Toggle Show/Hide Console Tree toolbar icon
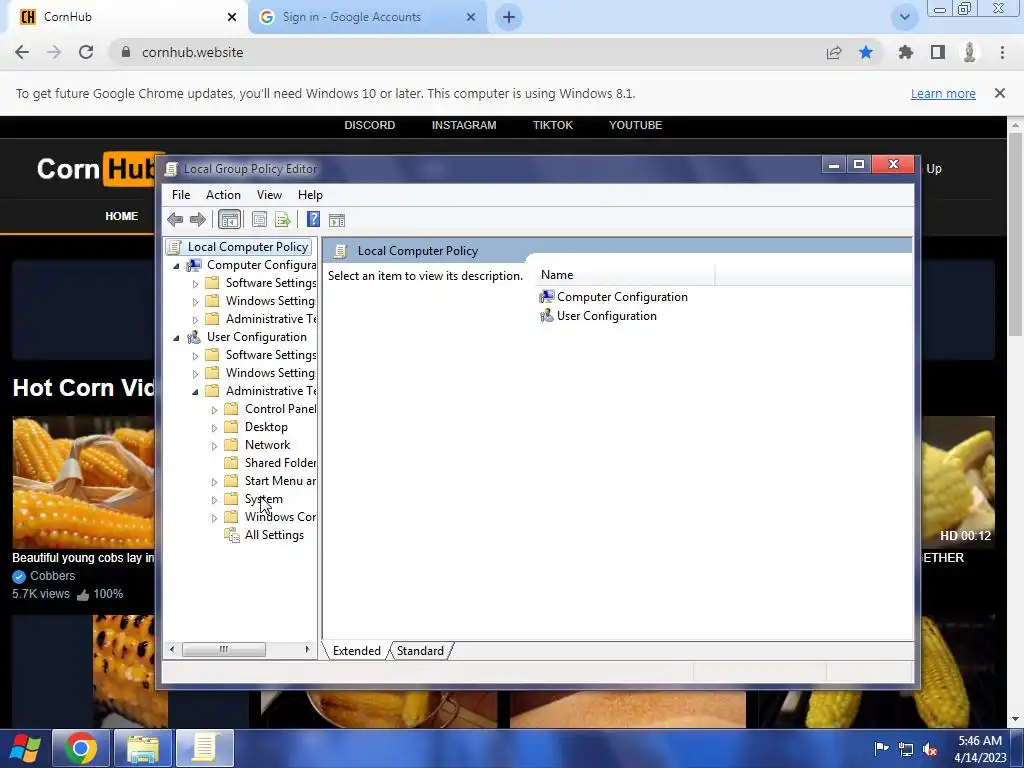1024x768 pixels. [229, 220]
